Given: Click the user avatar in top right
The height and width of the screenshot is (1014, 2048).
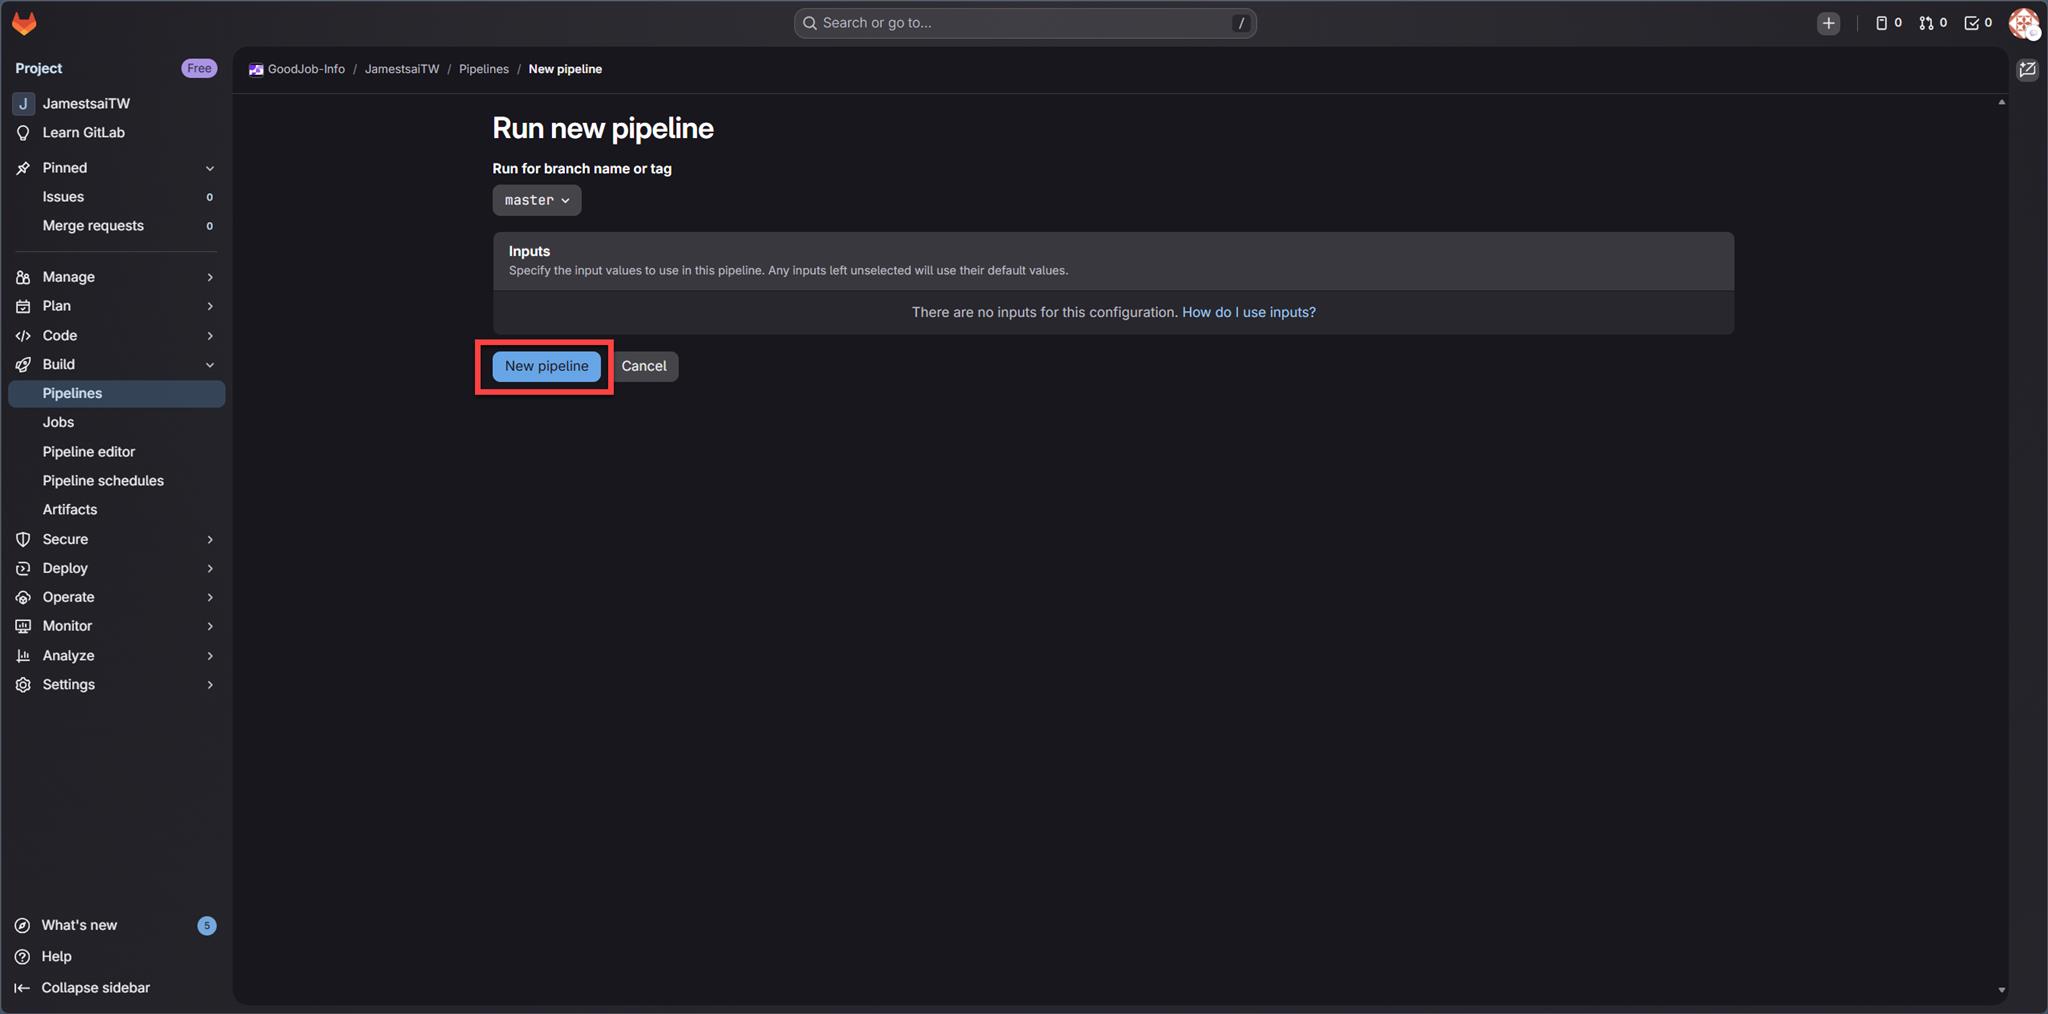Looking at the screenshot, I should [x=2023, y=23].
